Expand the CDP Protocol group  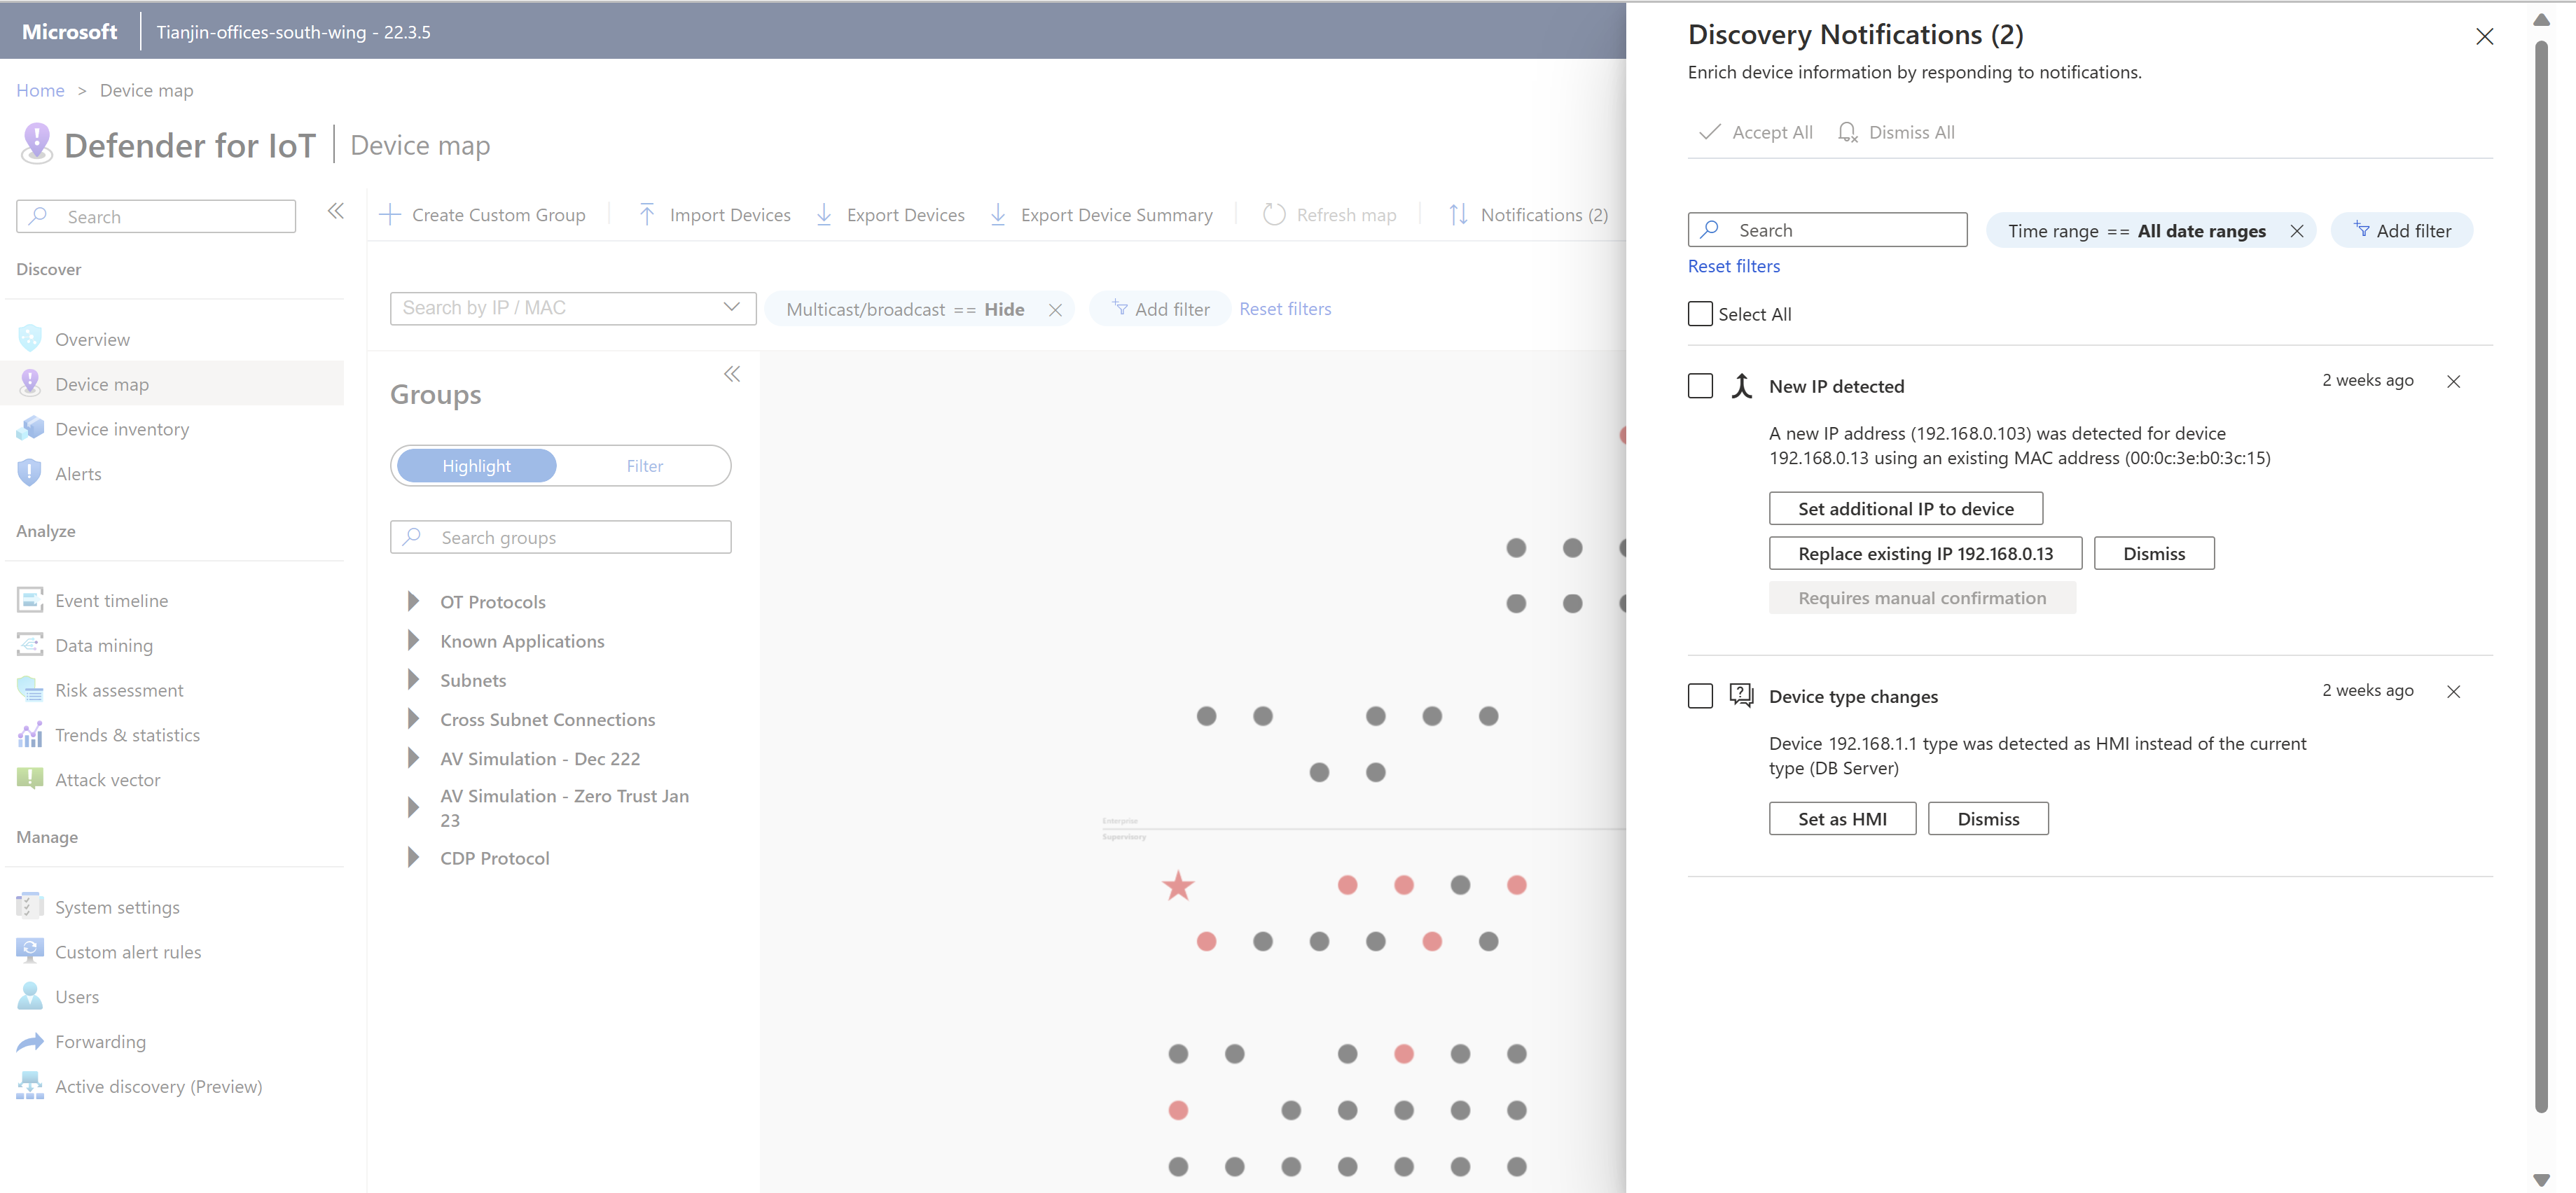(413, 857)
